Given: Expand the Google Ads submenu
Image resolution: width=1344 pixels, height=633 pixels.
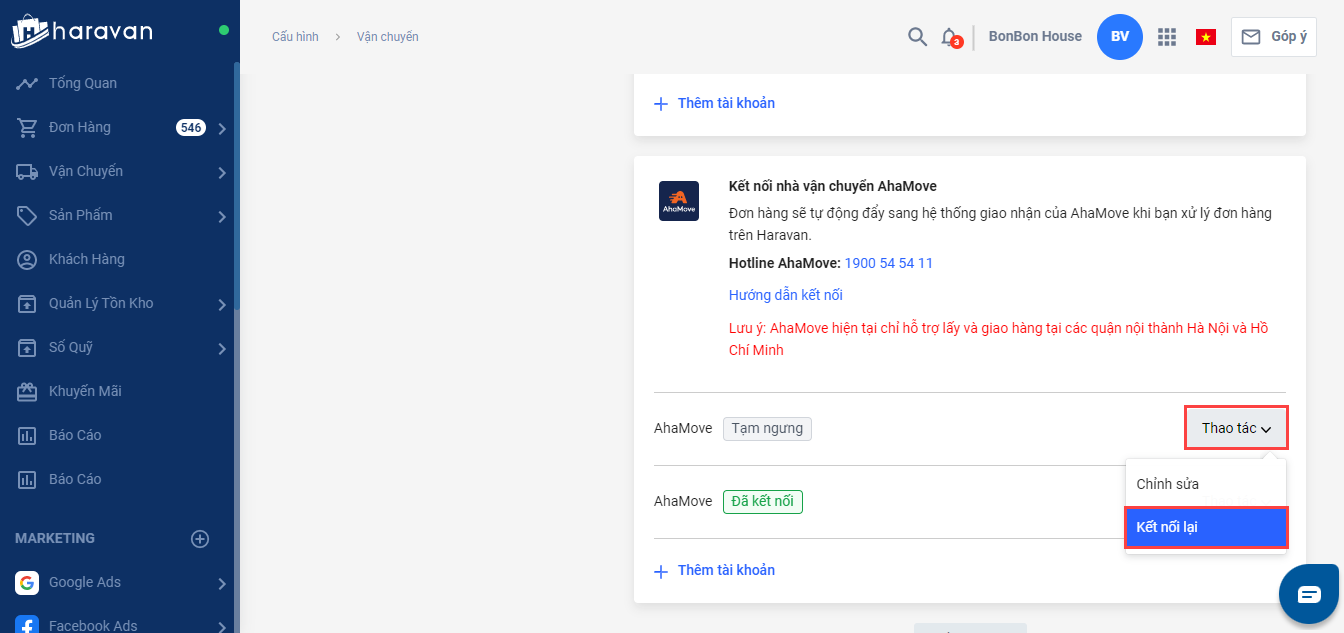Looking at the screenshot, I should pyautogui.click(x=221, y=583).
